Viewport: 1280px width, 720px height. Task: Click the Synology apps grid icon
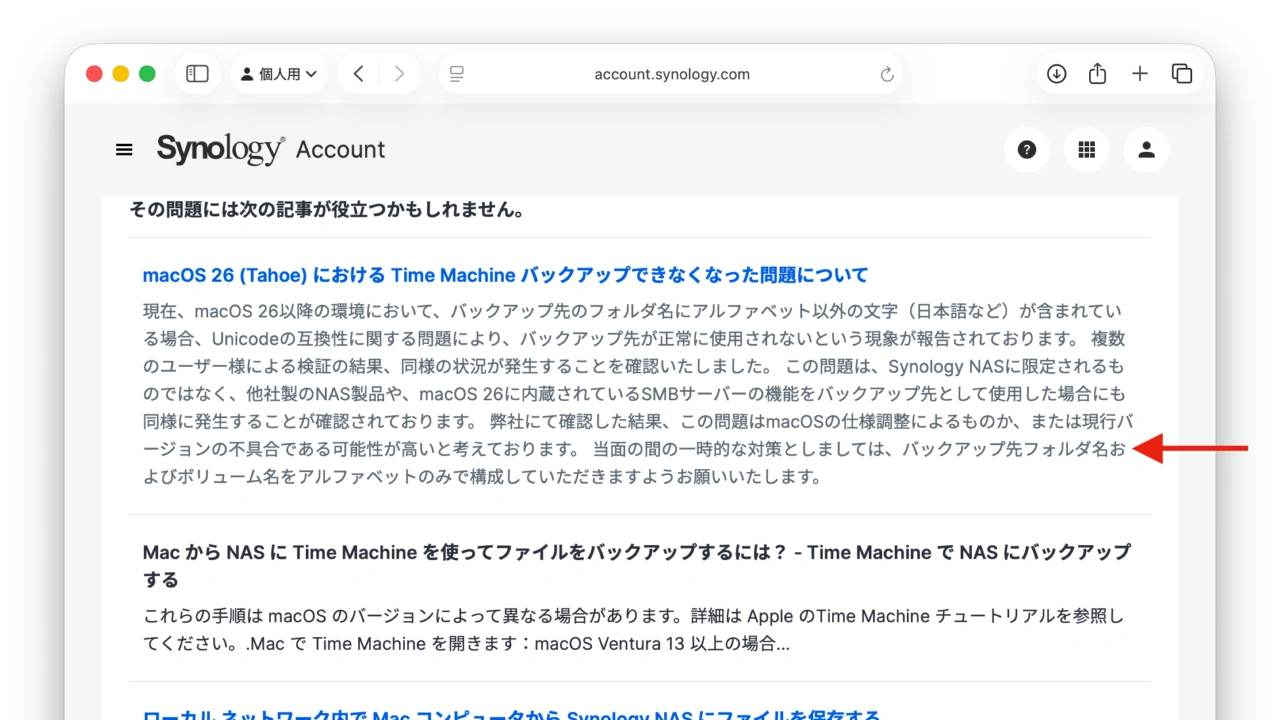coord(1086,149)
